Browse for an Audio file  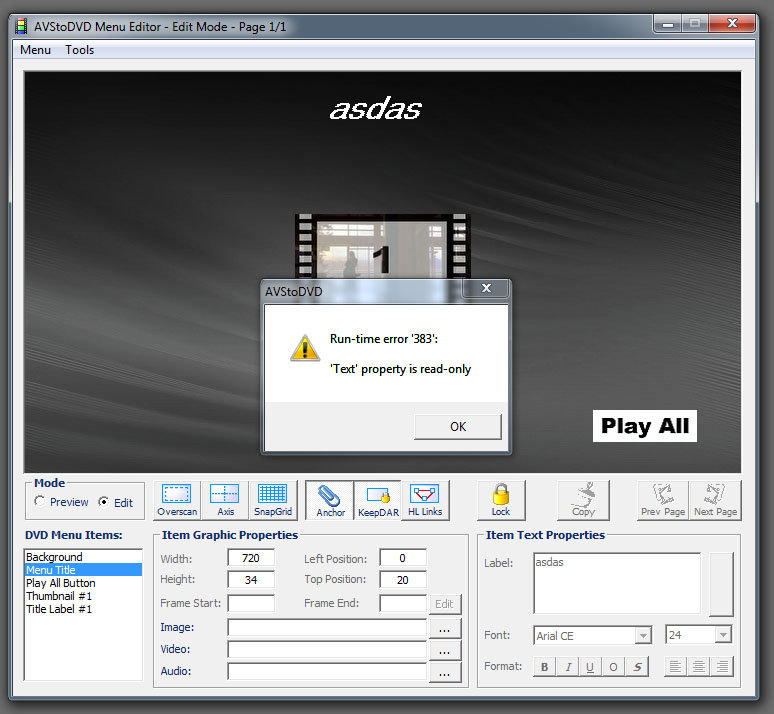pos(445,673)
